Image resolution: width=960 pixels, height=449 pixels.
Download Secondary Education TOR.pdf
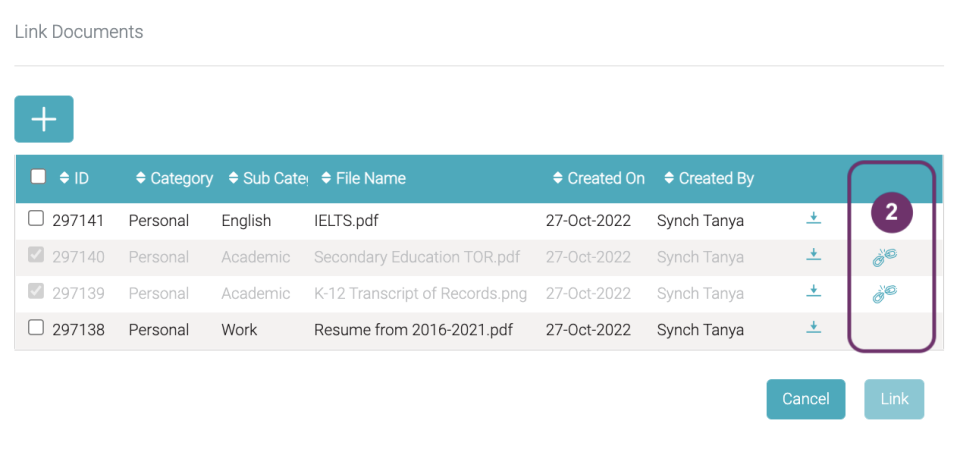click(813, 254)
